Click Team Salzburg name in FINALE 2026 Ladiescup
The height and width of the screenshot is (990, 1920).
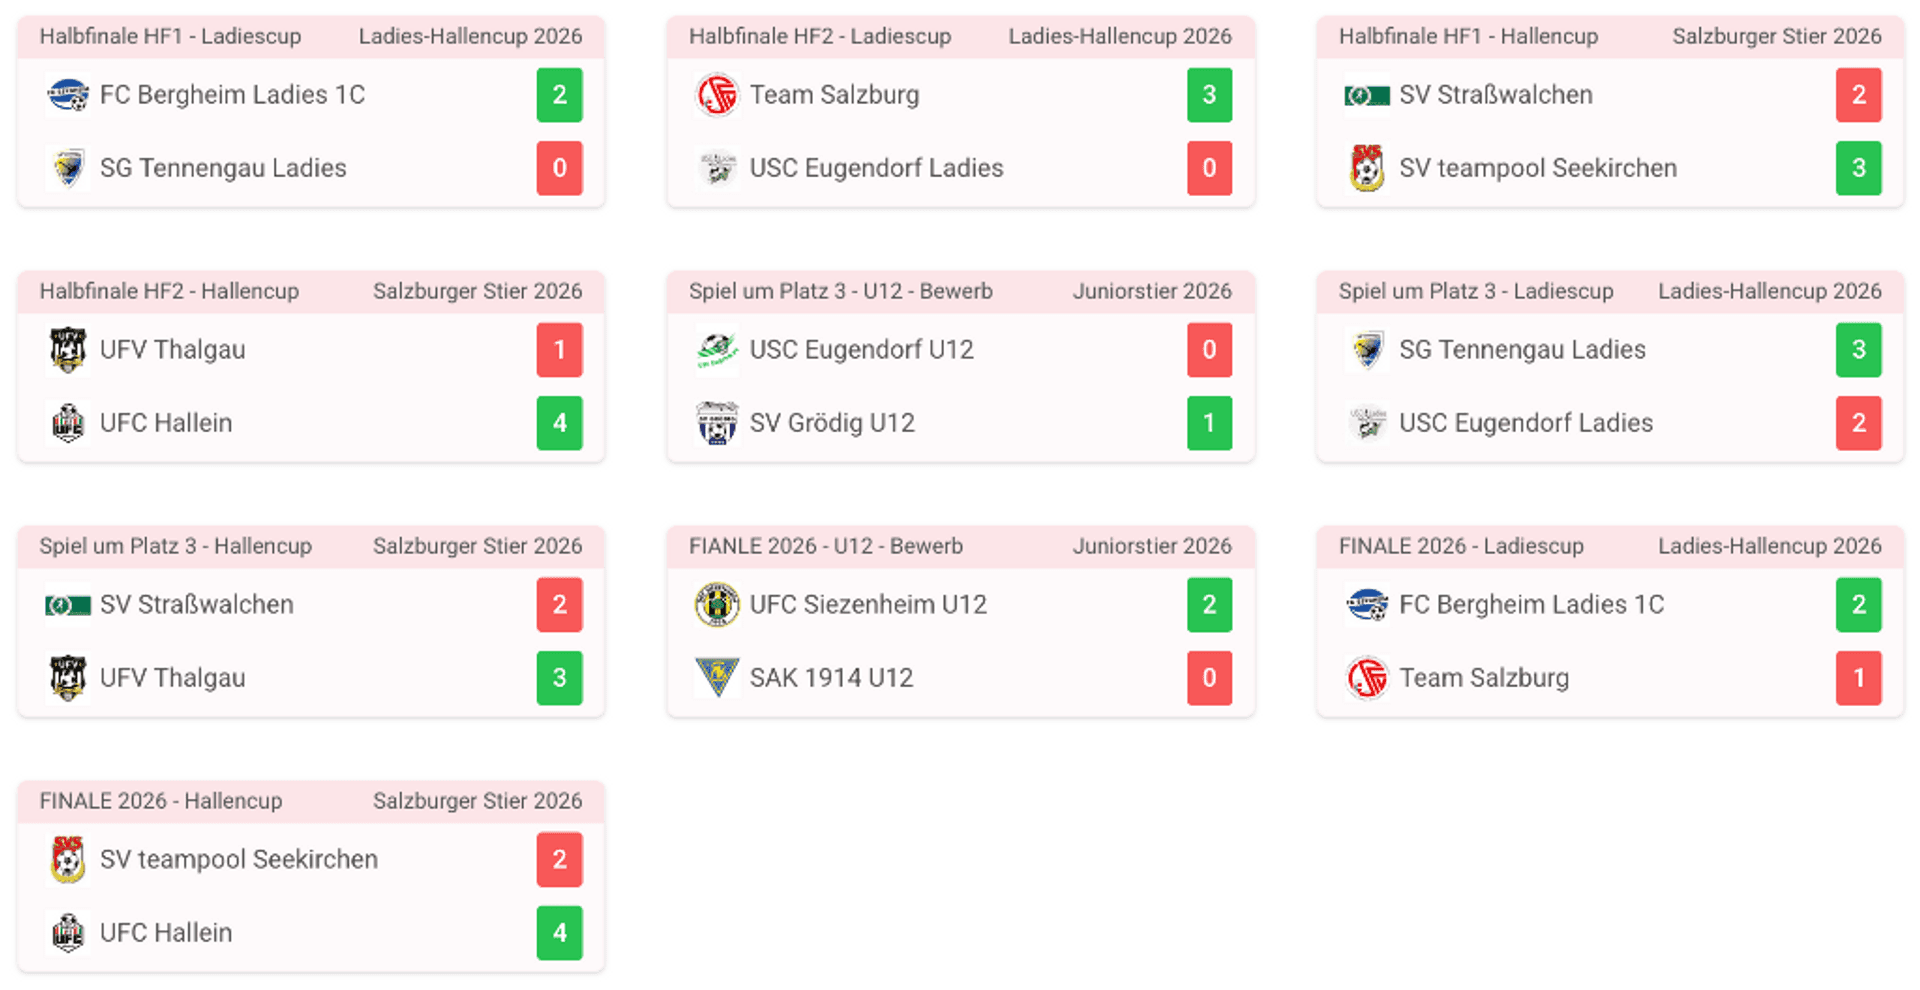(x=1484, y=678)
